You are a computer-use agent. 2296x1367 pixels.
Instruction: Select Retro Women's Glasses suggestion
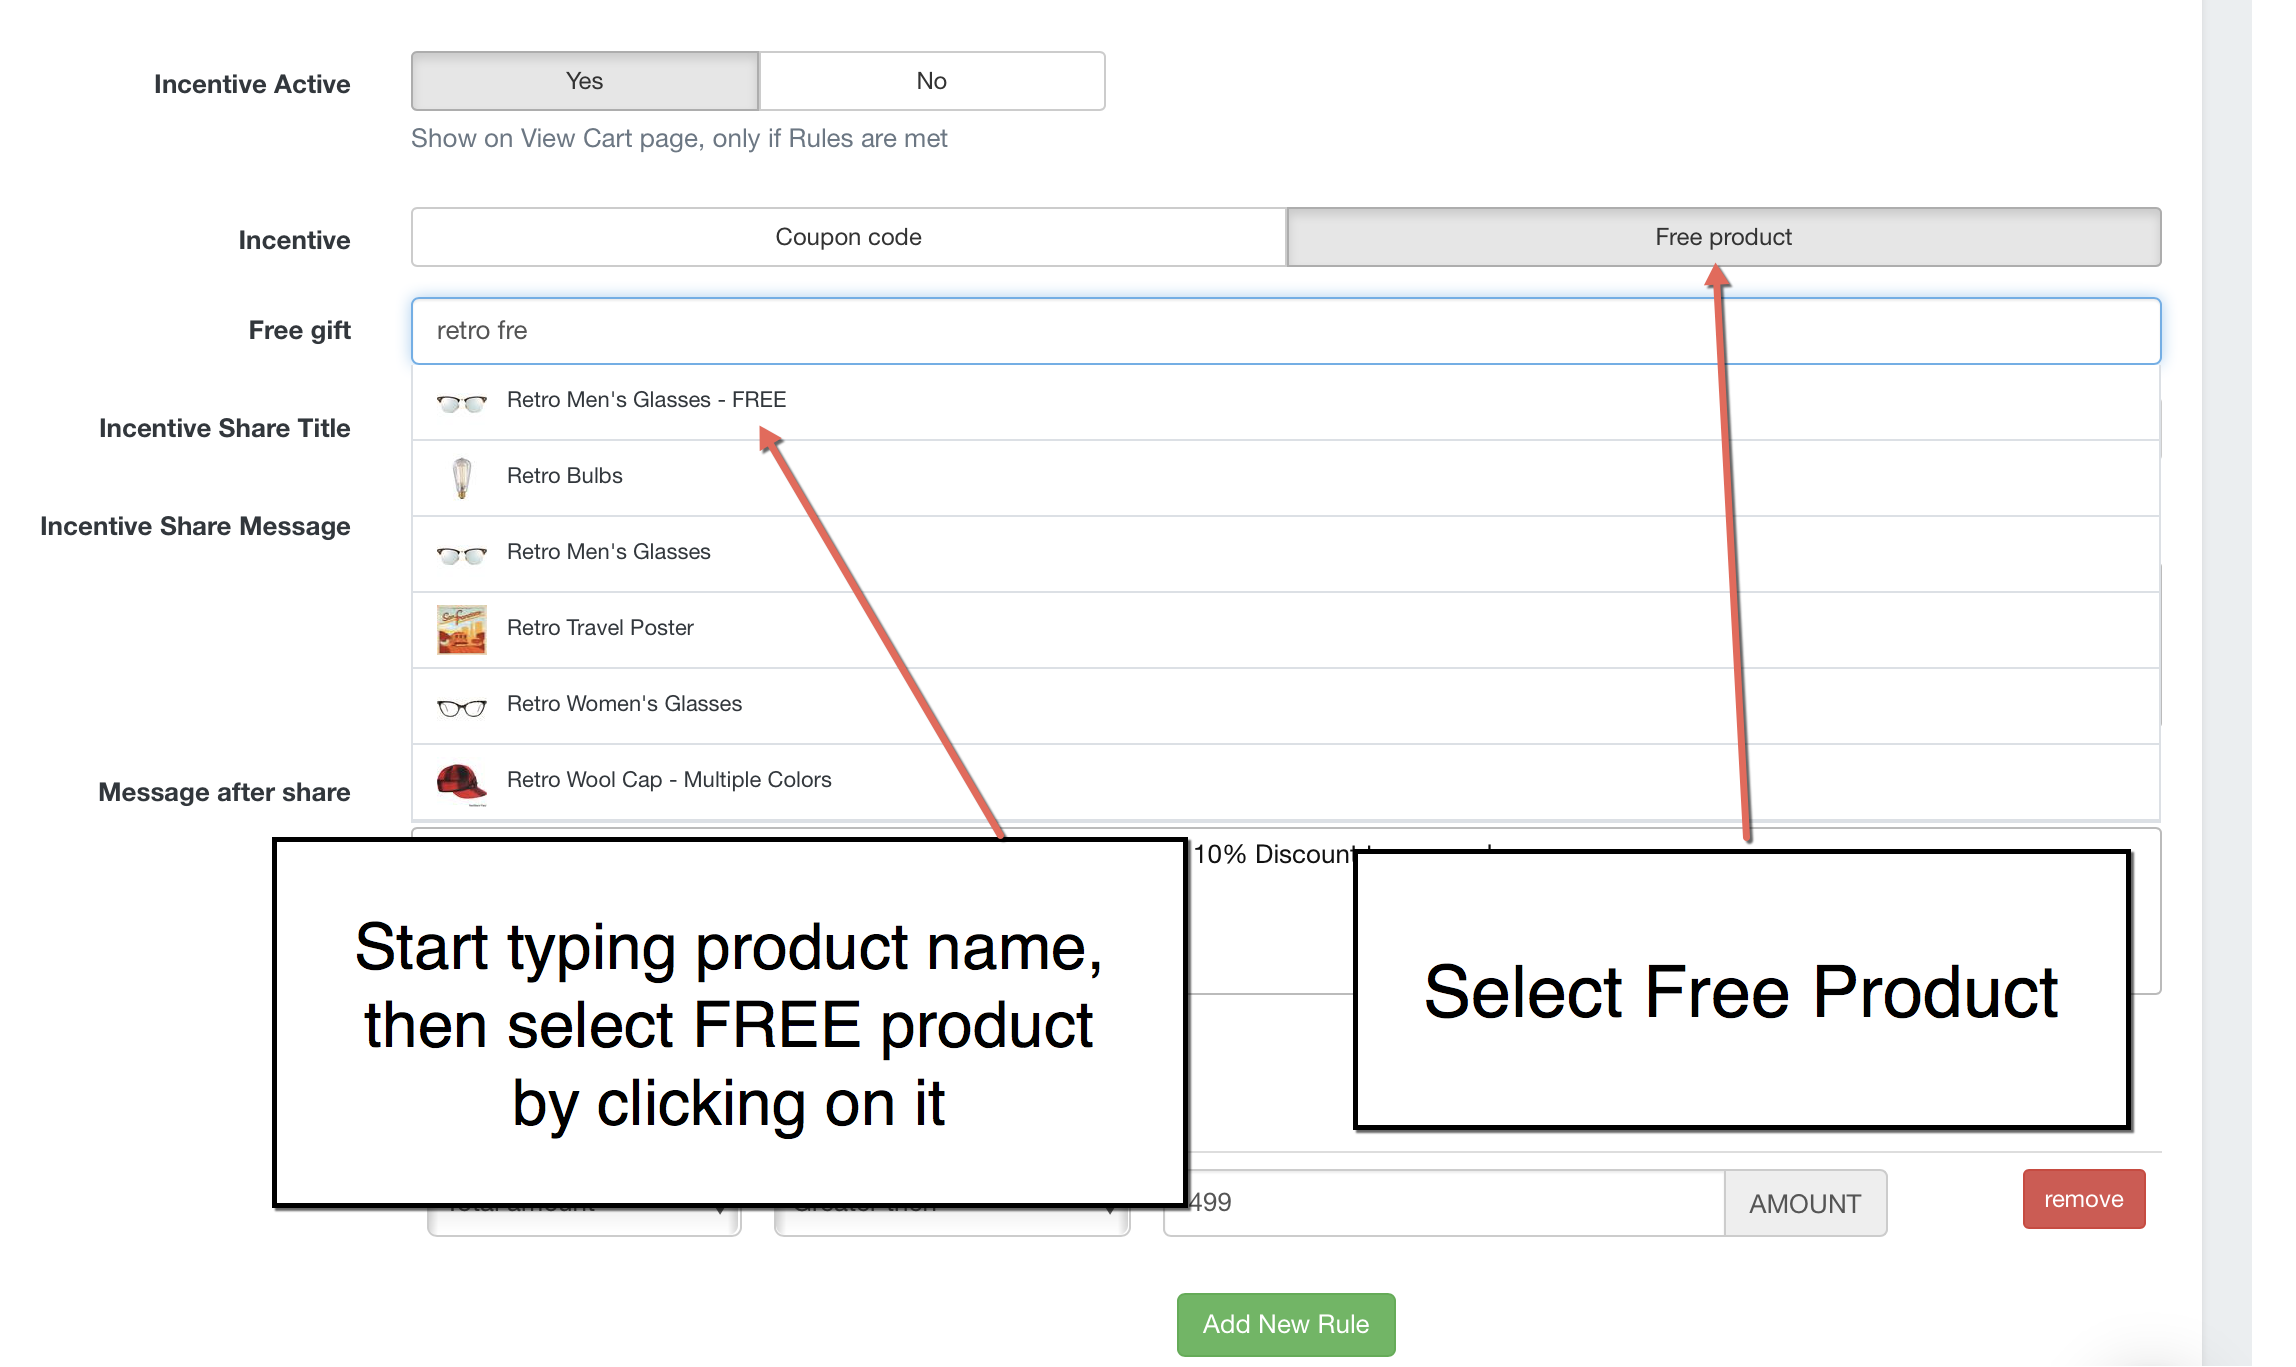tap(1286, 706)
